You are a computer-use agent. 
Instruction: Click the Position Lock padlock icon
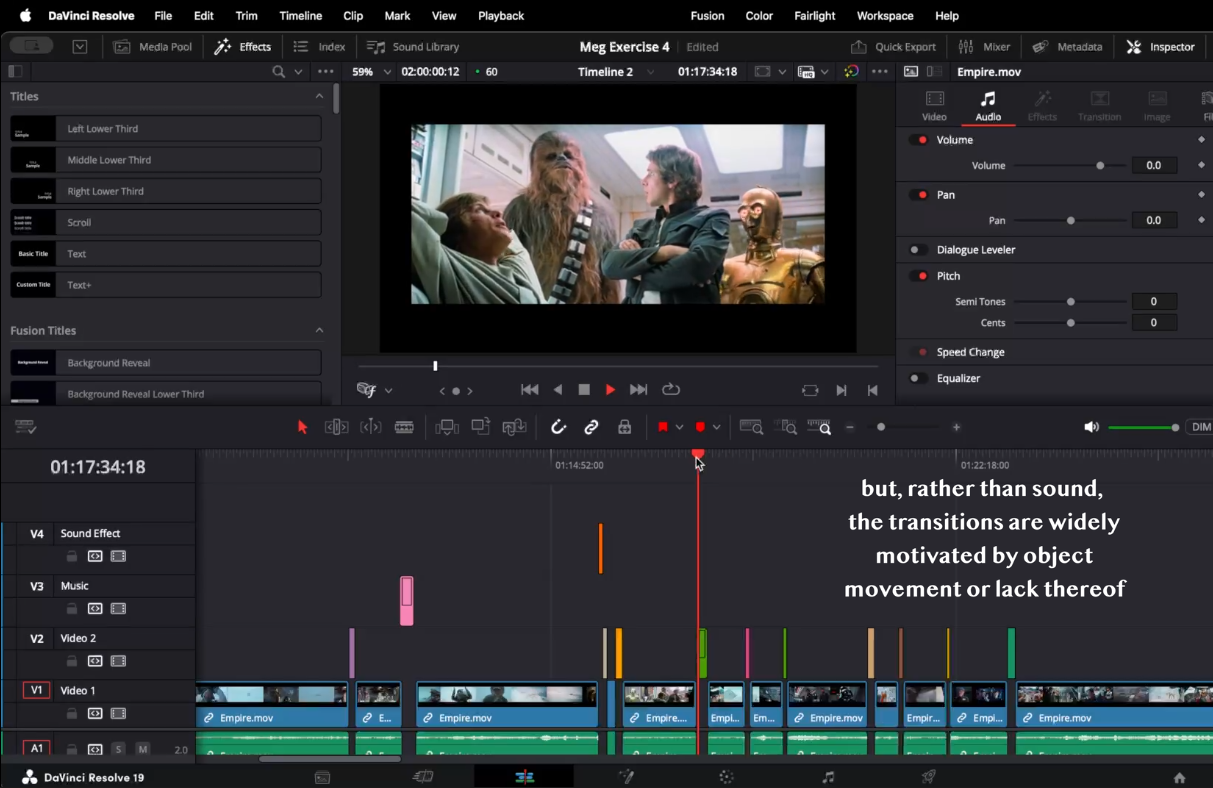coord(625,427)
